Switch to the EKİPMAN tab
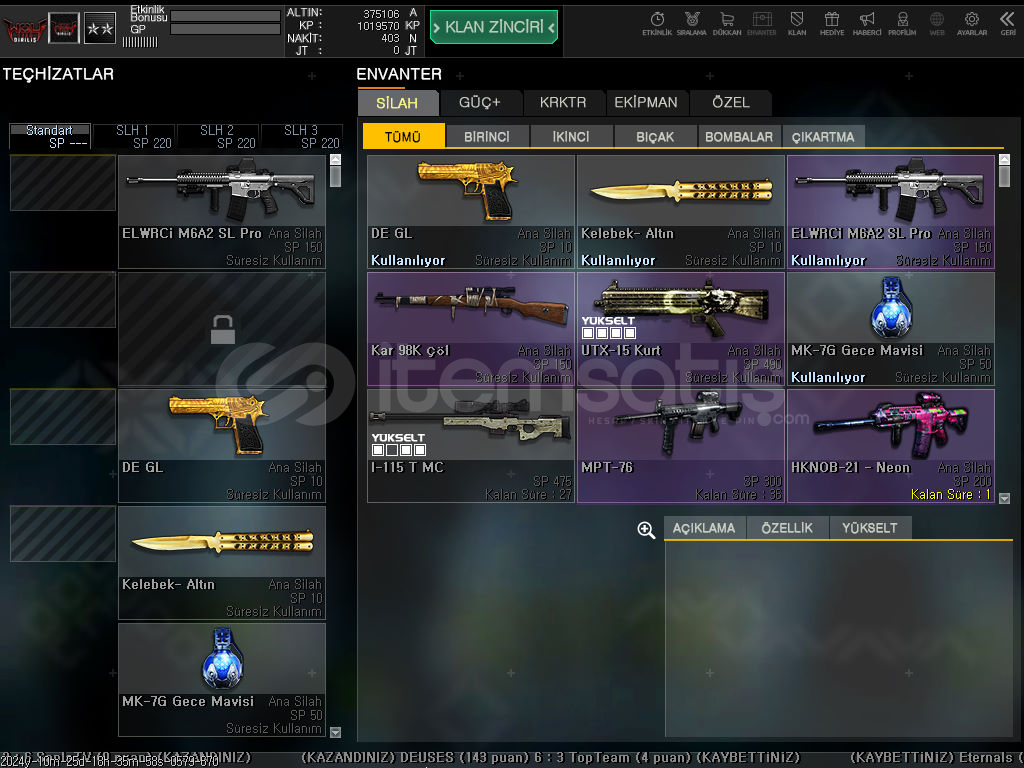Image resolution: width=1024 pixels, height=768 pixels. 646,103
